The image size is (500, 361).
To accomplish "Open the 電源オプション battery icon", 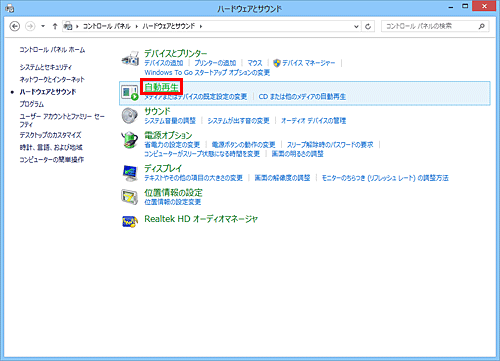I will [x=130, y=140].
